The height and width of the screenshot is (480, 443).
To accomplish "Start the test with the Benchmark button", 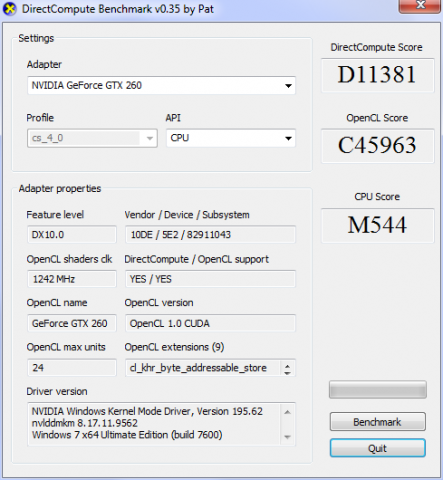I will [378, 422].
